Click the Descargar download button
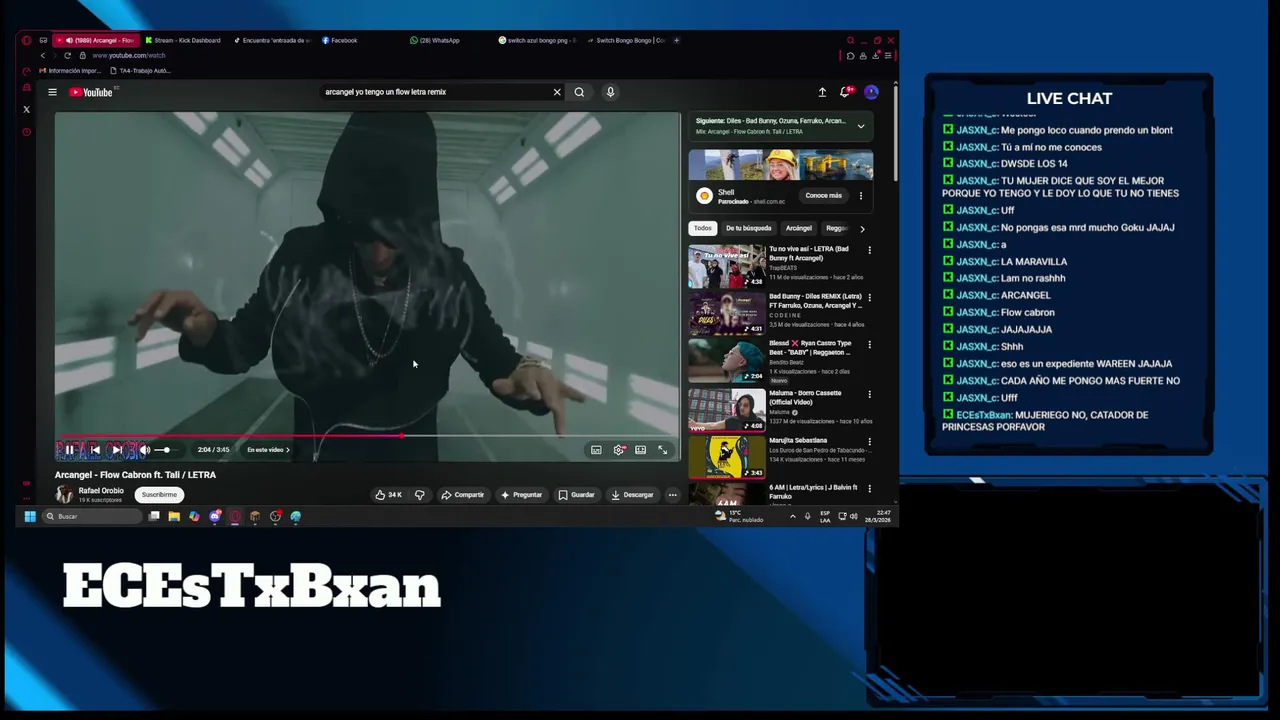The image size is (1280, 720). click(632, 495)
